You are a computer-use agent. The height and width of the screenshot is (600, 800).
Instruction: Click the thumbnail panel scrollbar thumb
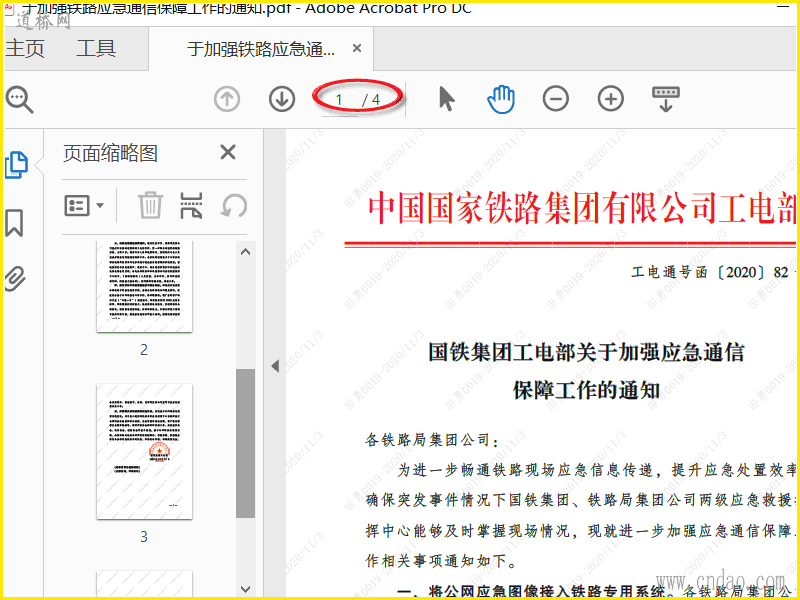coord(245,443)
